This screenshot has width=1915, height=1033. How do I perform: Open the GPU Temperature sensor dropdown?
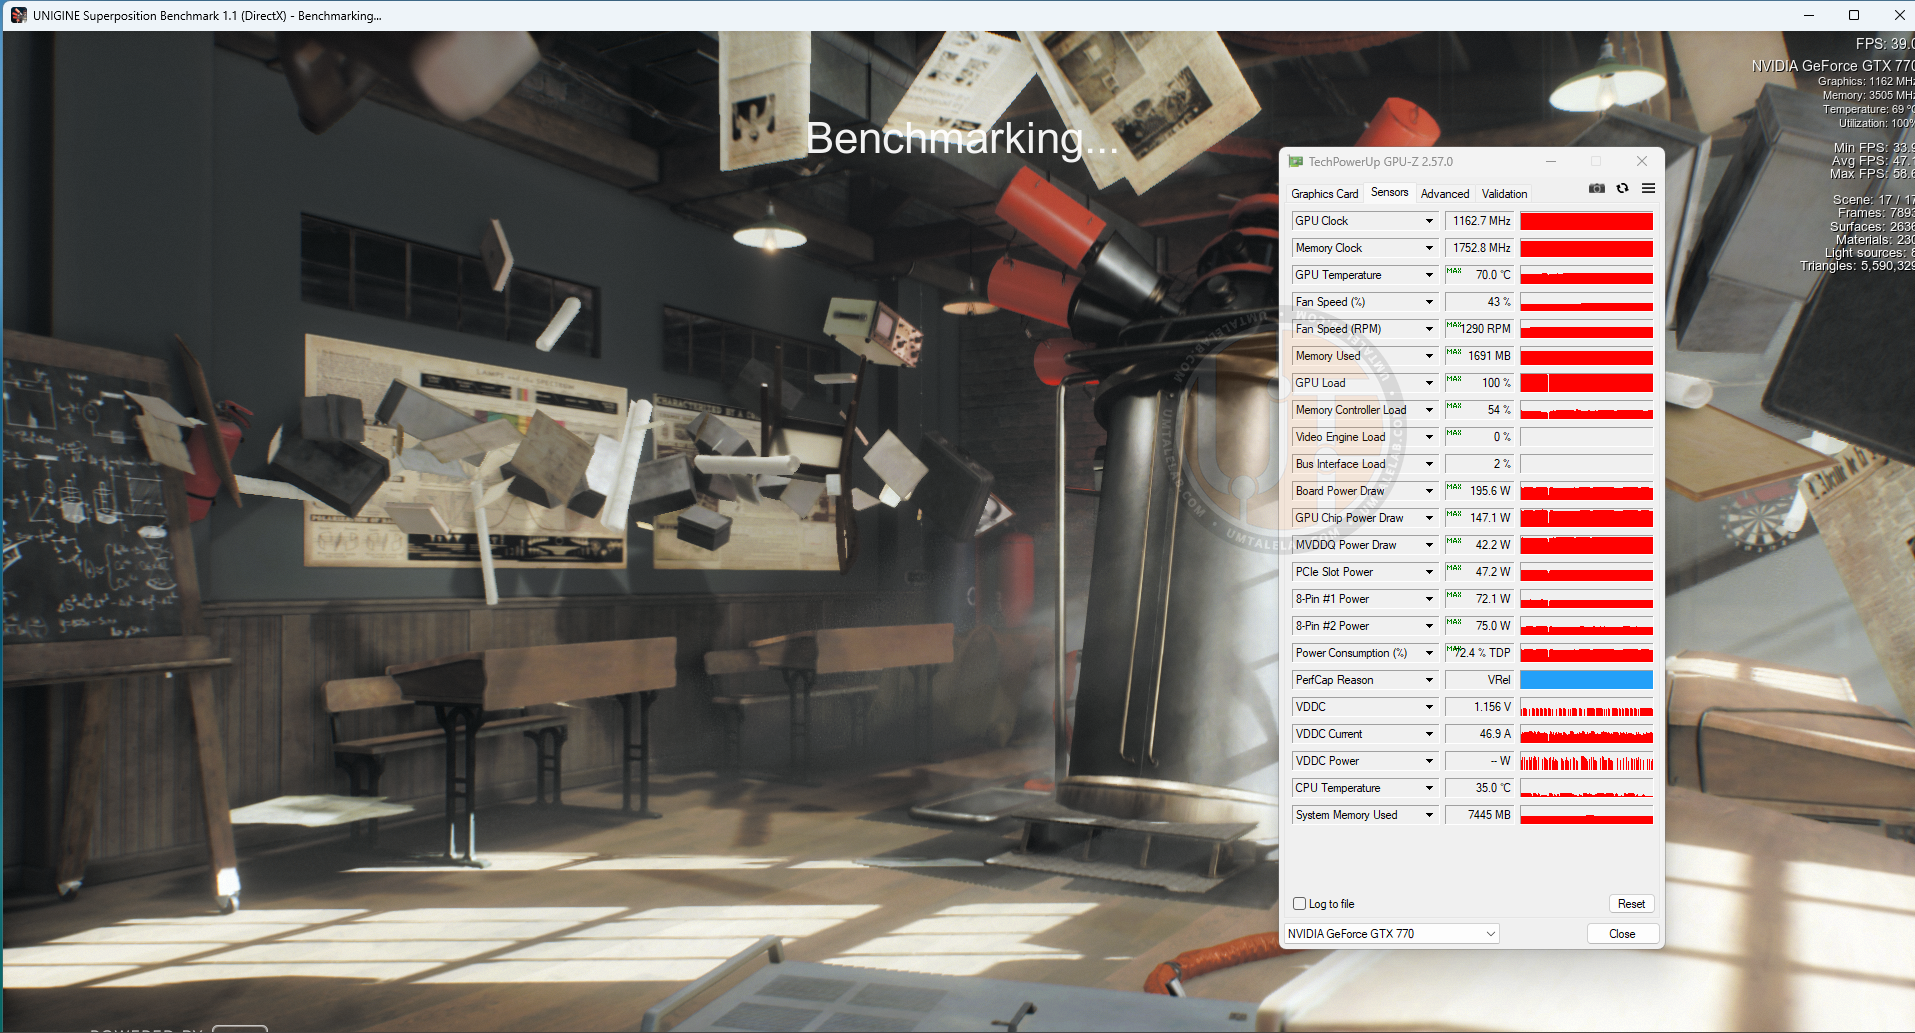pyautogui.click(x=1429, y=275)
